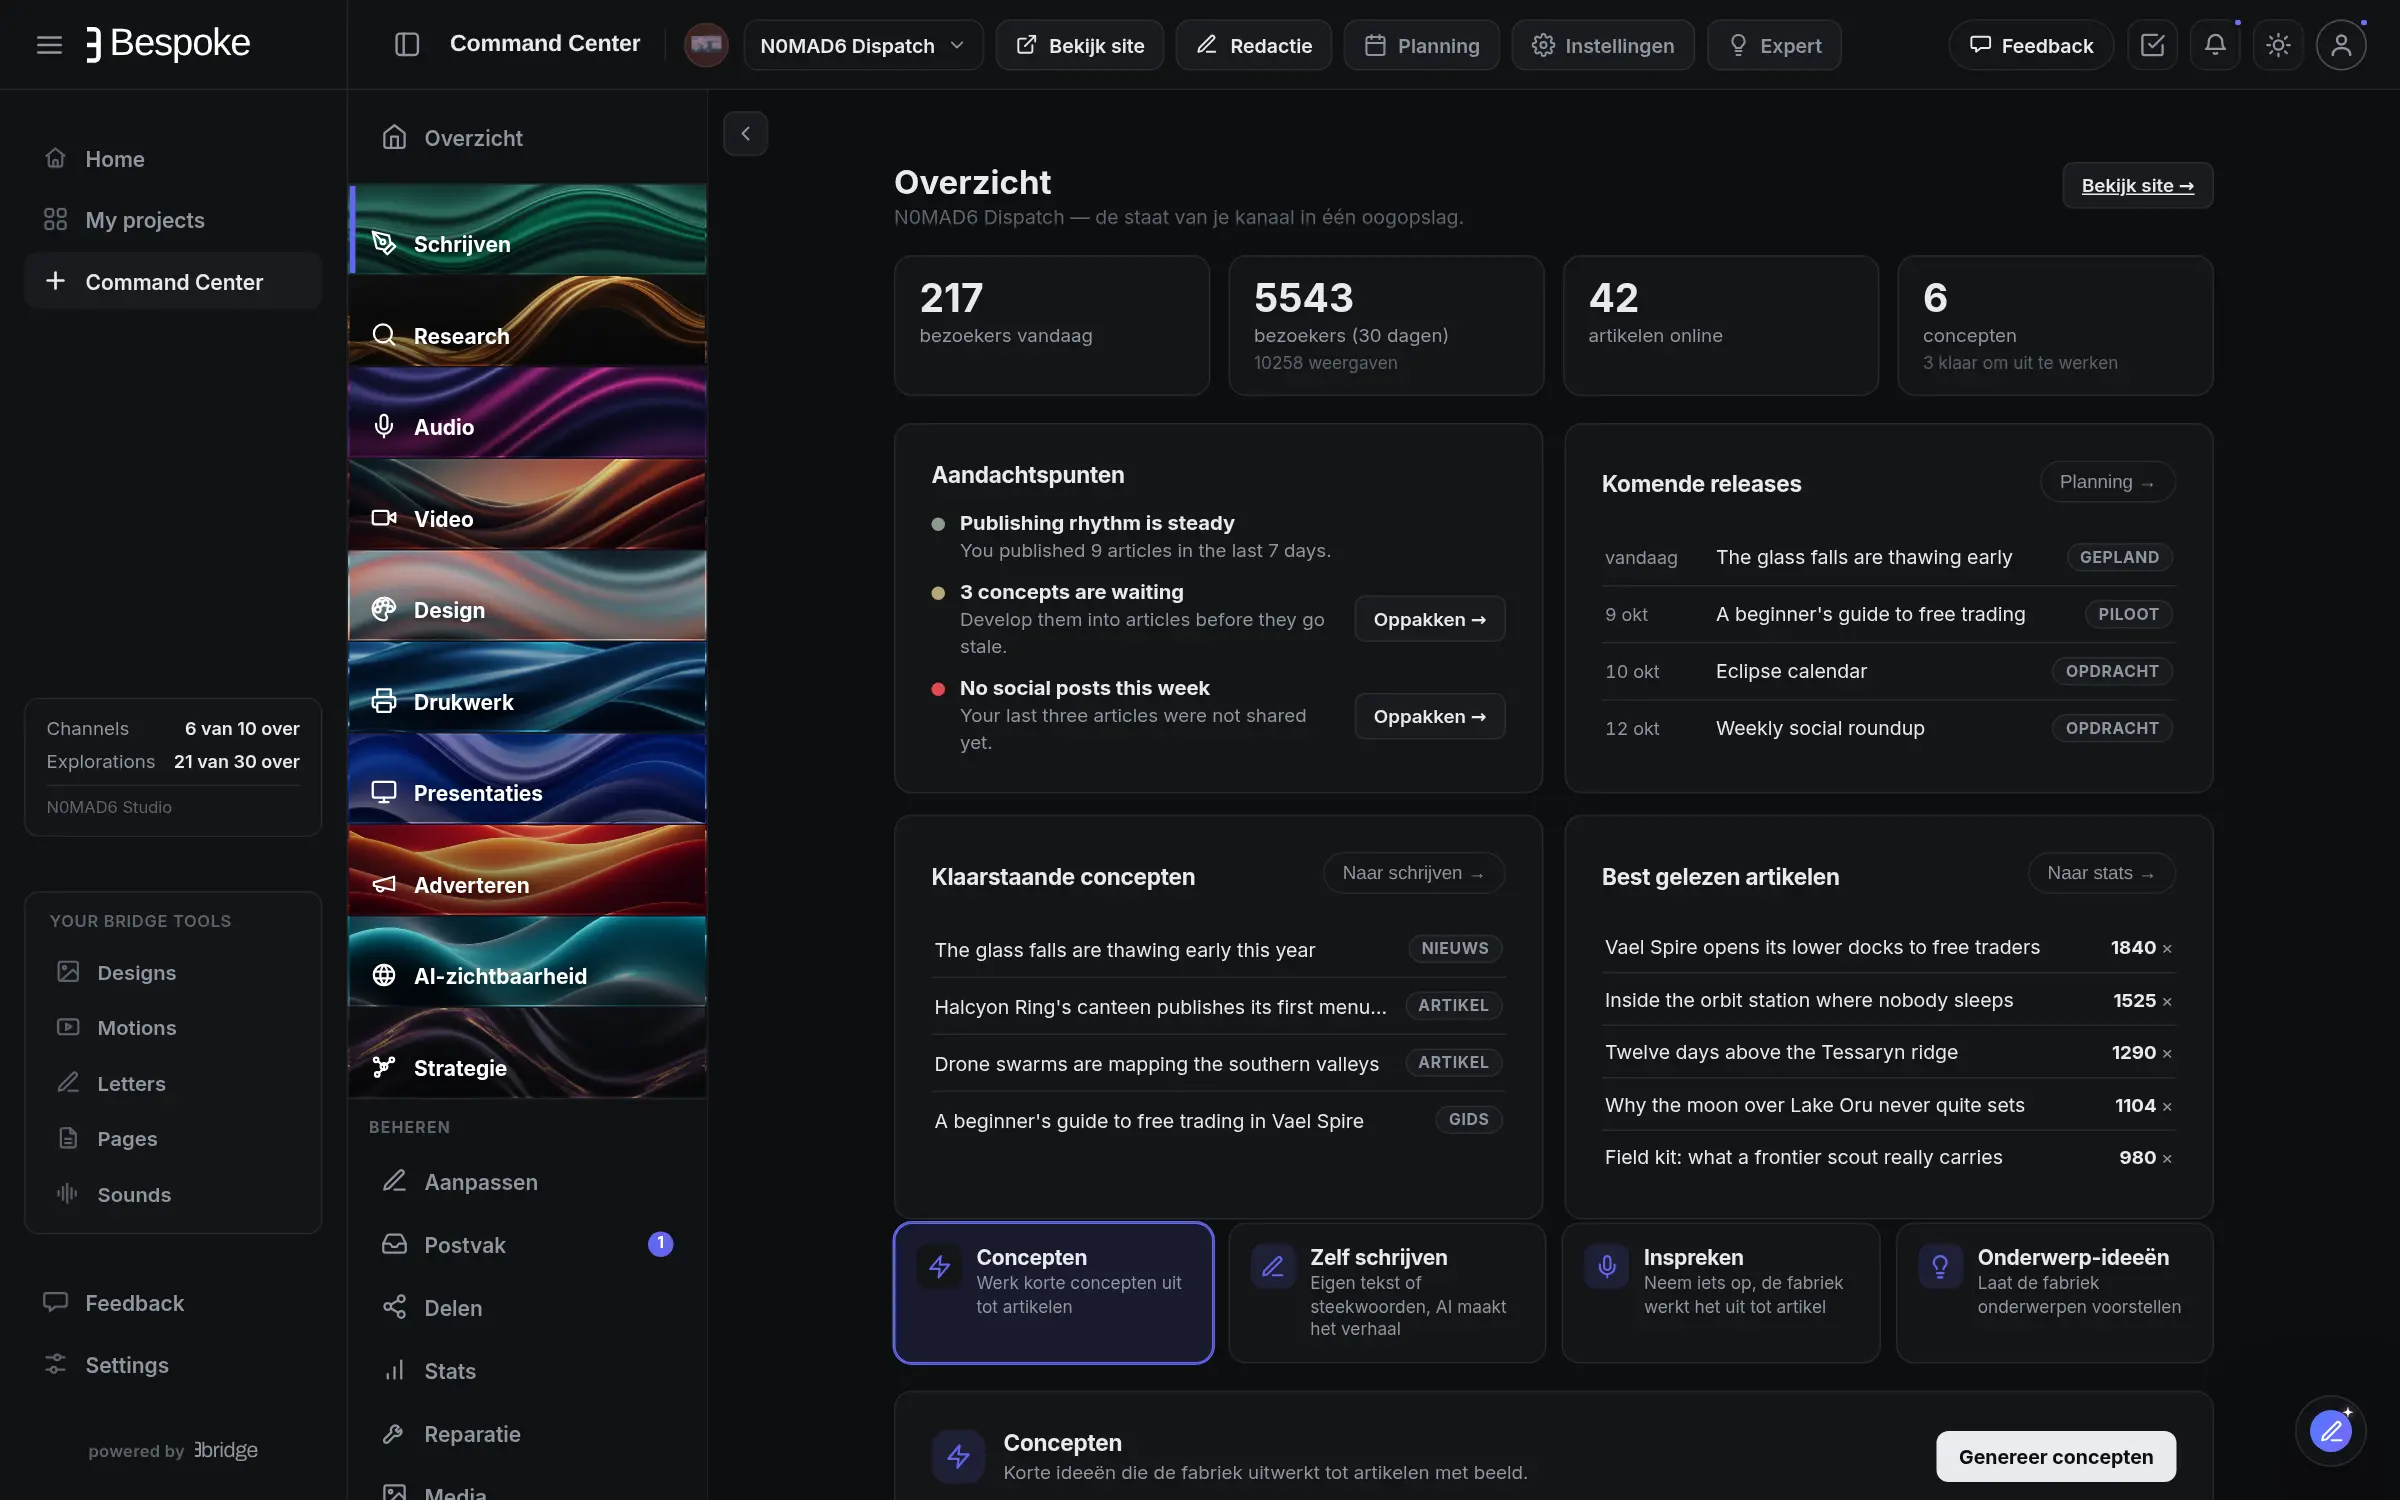Toggle the sidebar panel layout icon
Image resolution: width=2400 pixels, height=1500 pixels.
407,45
